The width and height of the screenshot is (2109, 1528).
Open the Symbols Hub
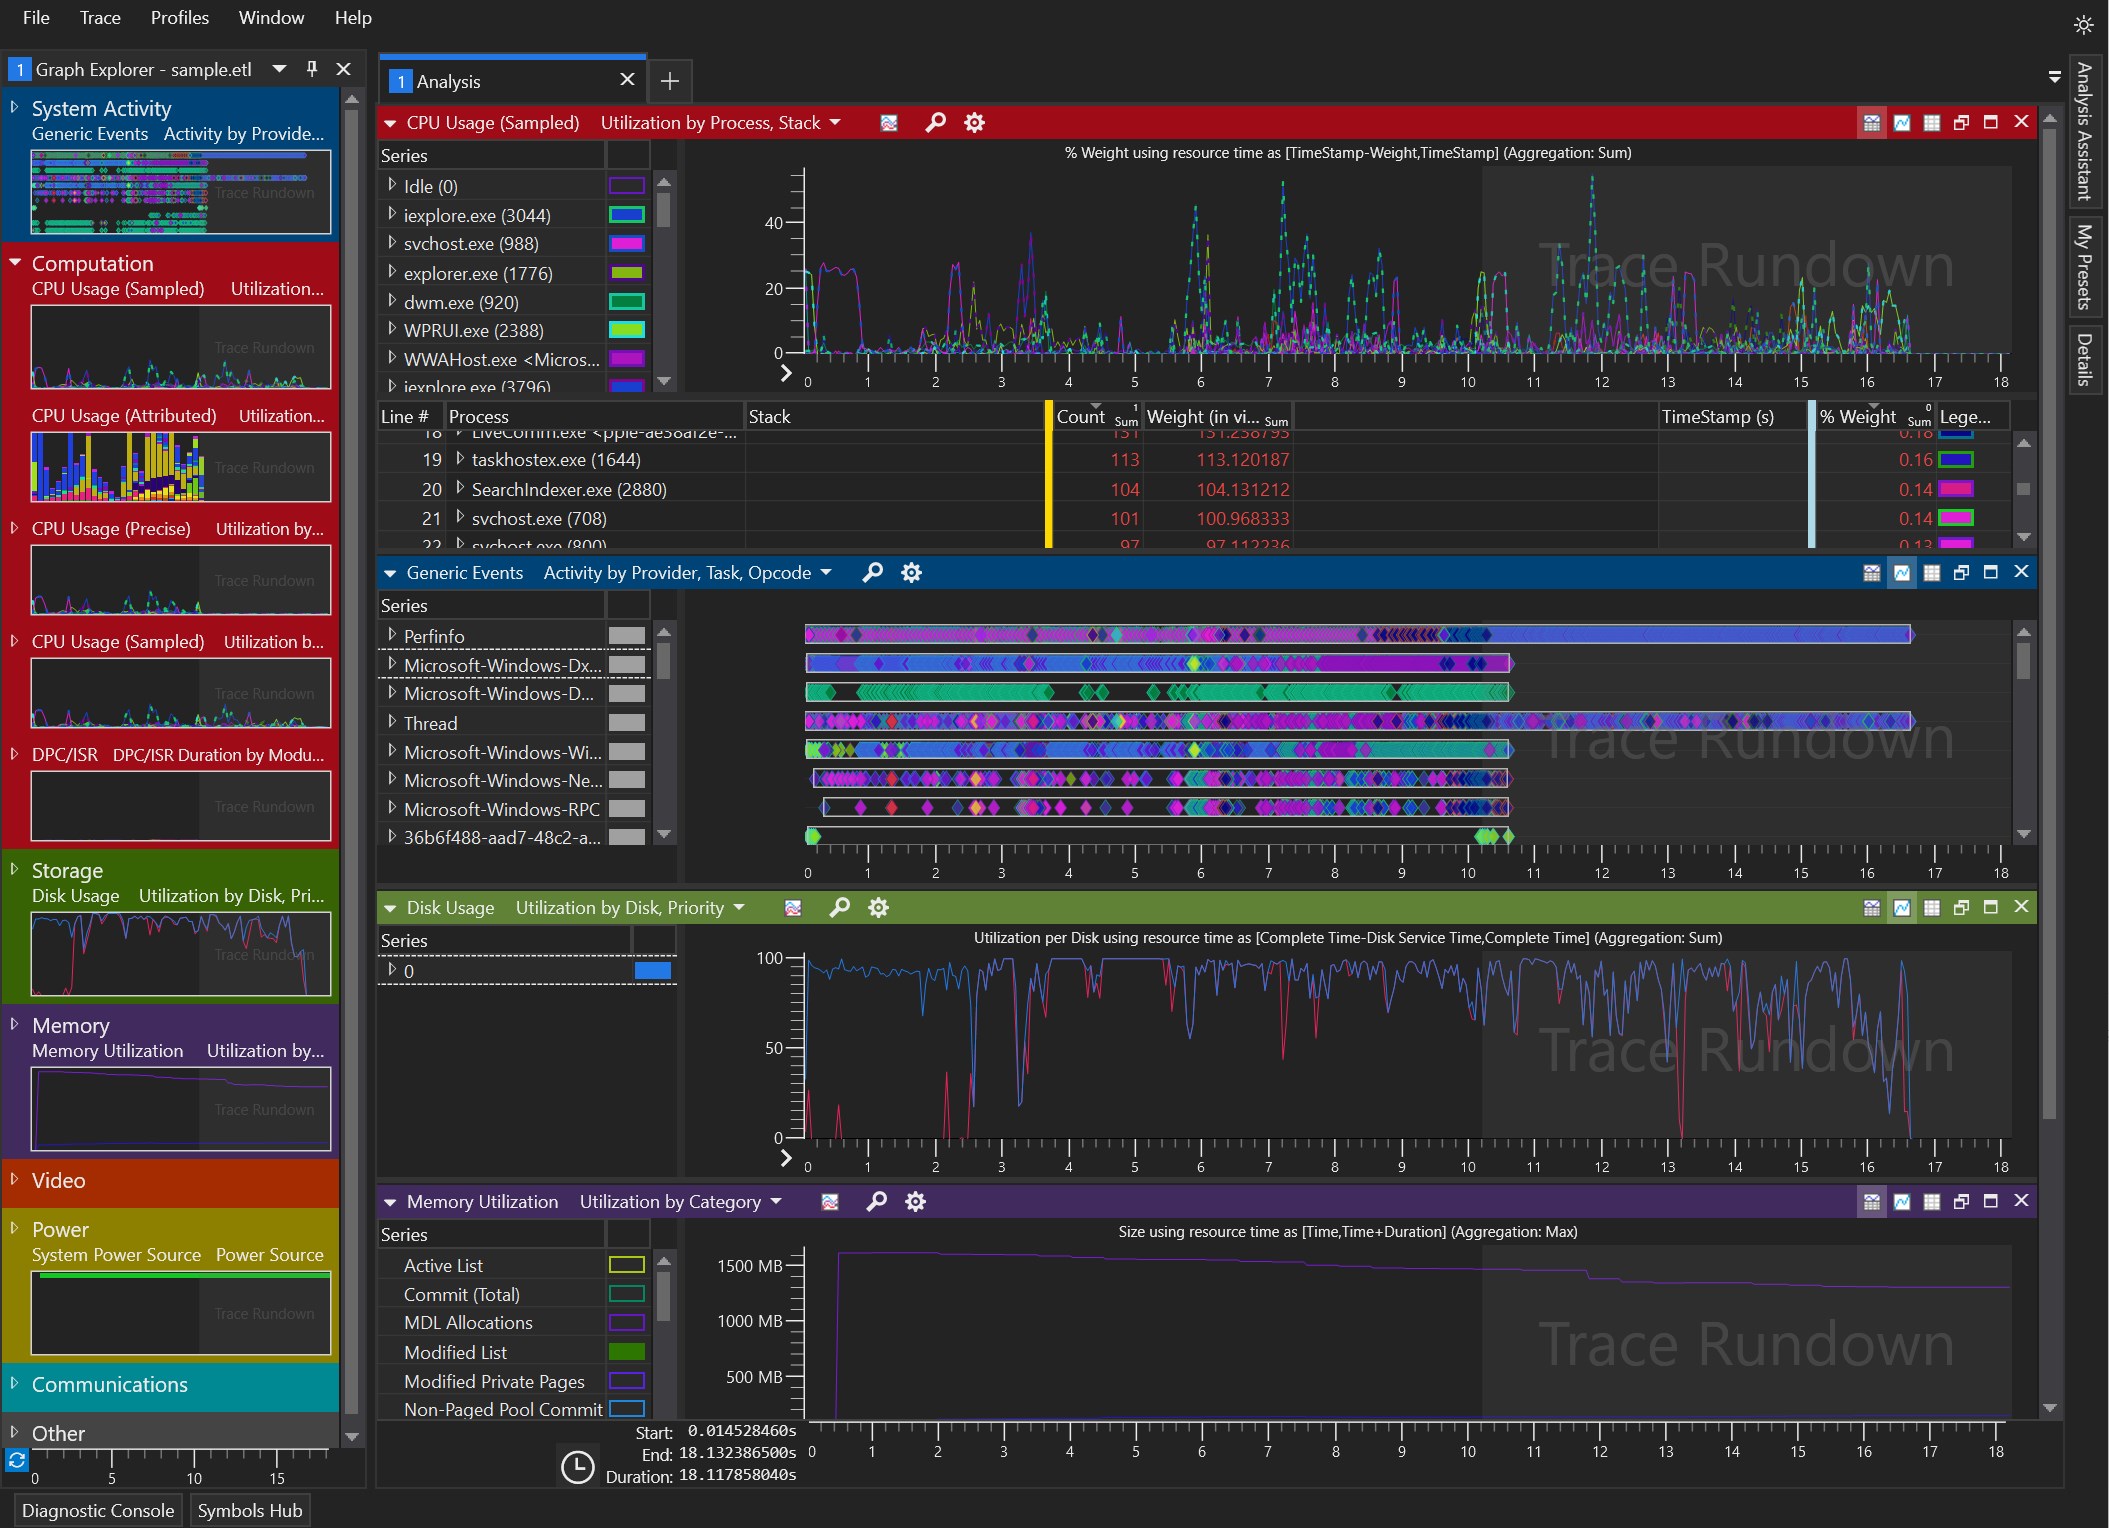click(250, 1510)
